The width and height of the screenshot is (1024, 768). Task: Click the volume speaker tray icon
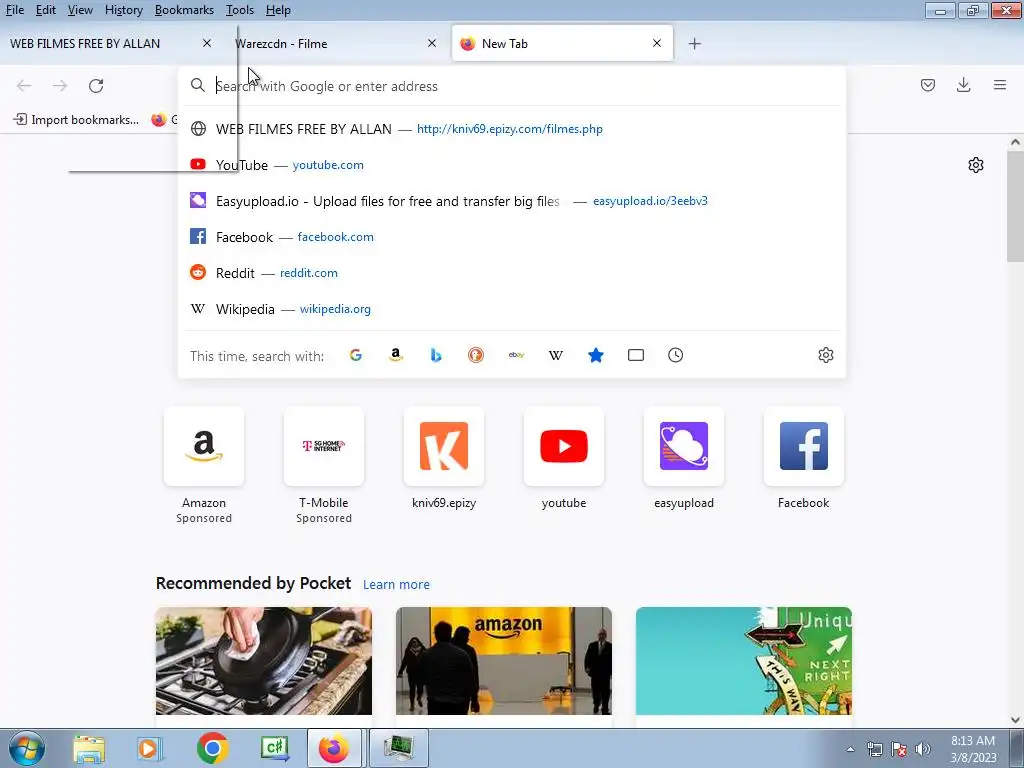923,749
